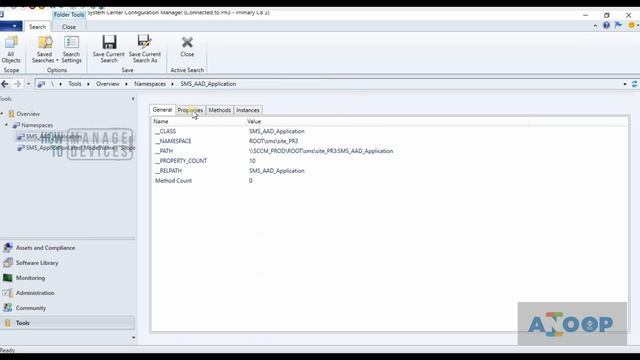Sort by the Value column header
Image resolution: width=640 pixels, height=360 pixels.
coord(387,121)
